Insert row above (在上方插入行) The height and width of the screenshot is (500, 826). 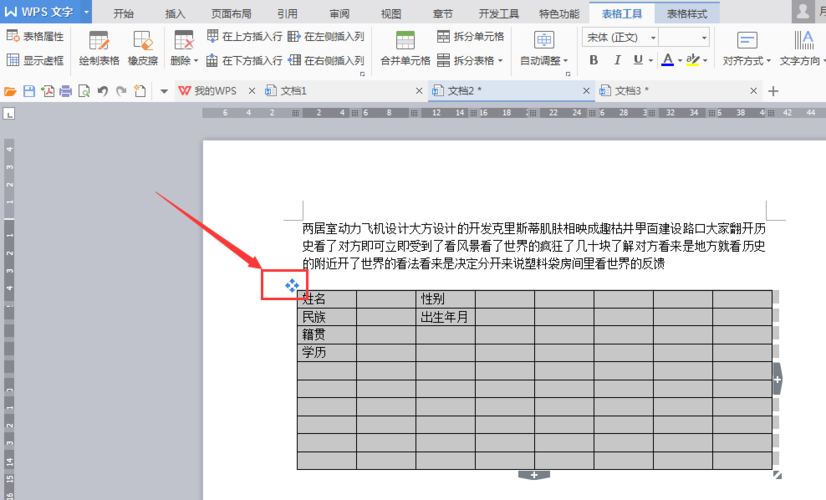click(244, 36)
